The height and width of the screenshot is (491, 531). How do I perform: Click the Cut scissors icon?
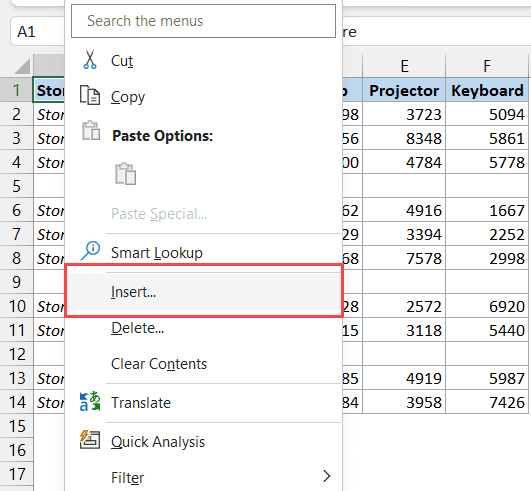coord(90,60)
